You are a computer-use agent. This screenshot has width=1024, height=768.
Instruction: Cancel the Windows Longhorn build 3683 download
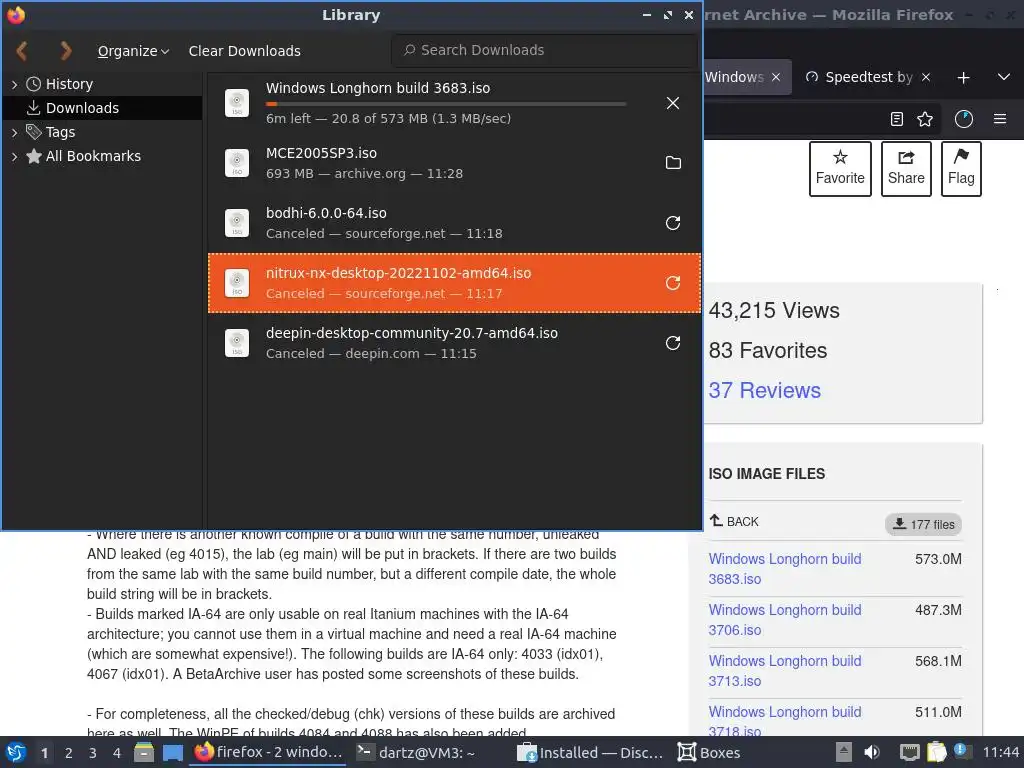673,103
